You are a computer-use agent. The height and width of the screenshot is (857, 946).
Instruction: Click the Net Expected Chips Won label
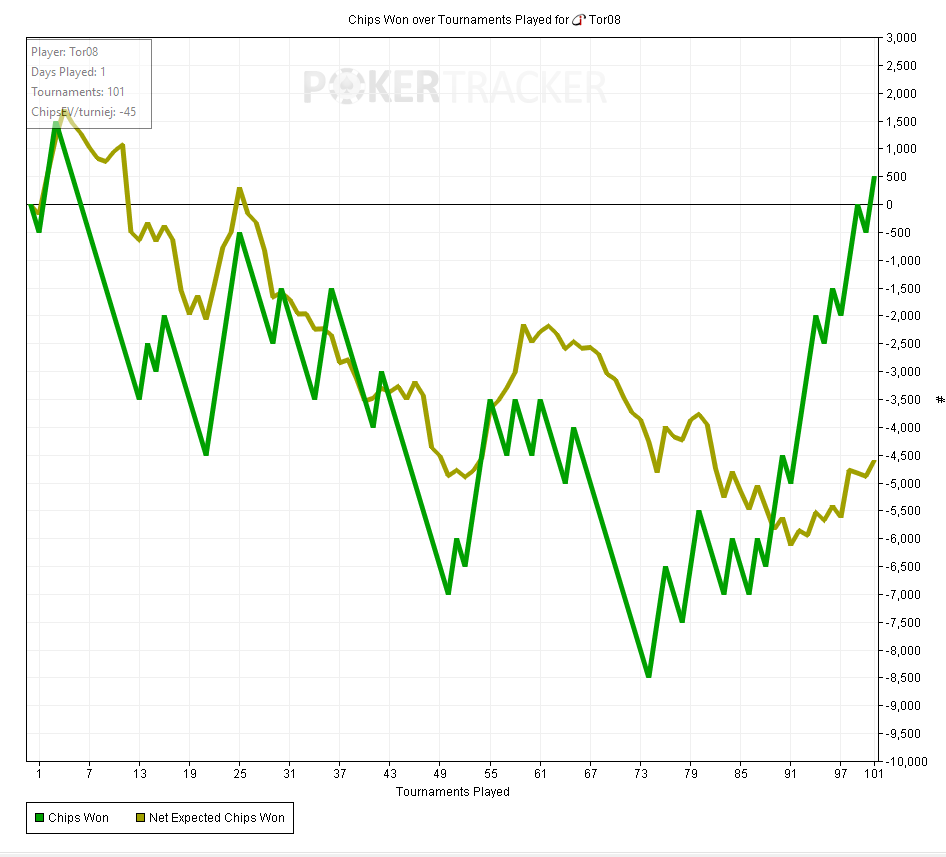pos(217,818)
